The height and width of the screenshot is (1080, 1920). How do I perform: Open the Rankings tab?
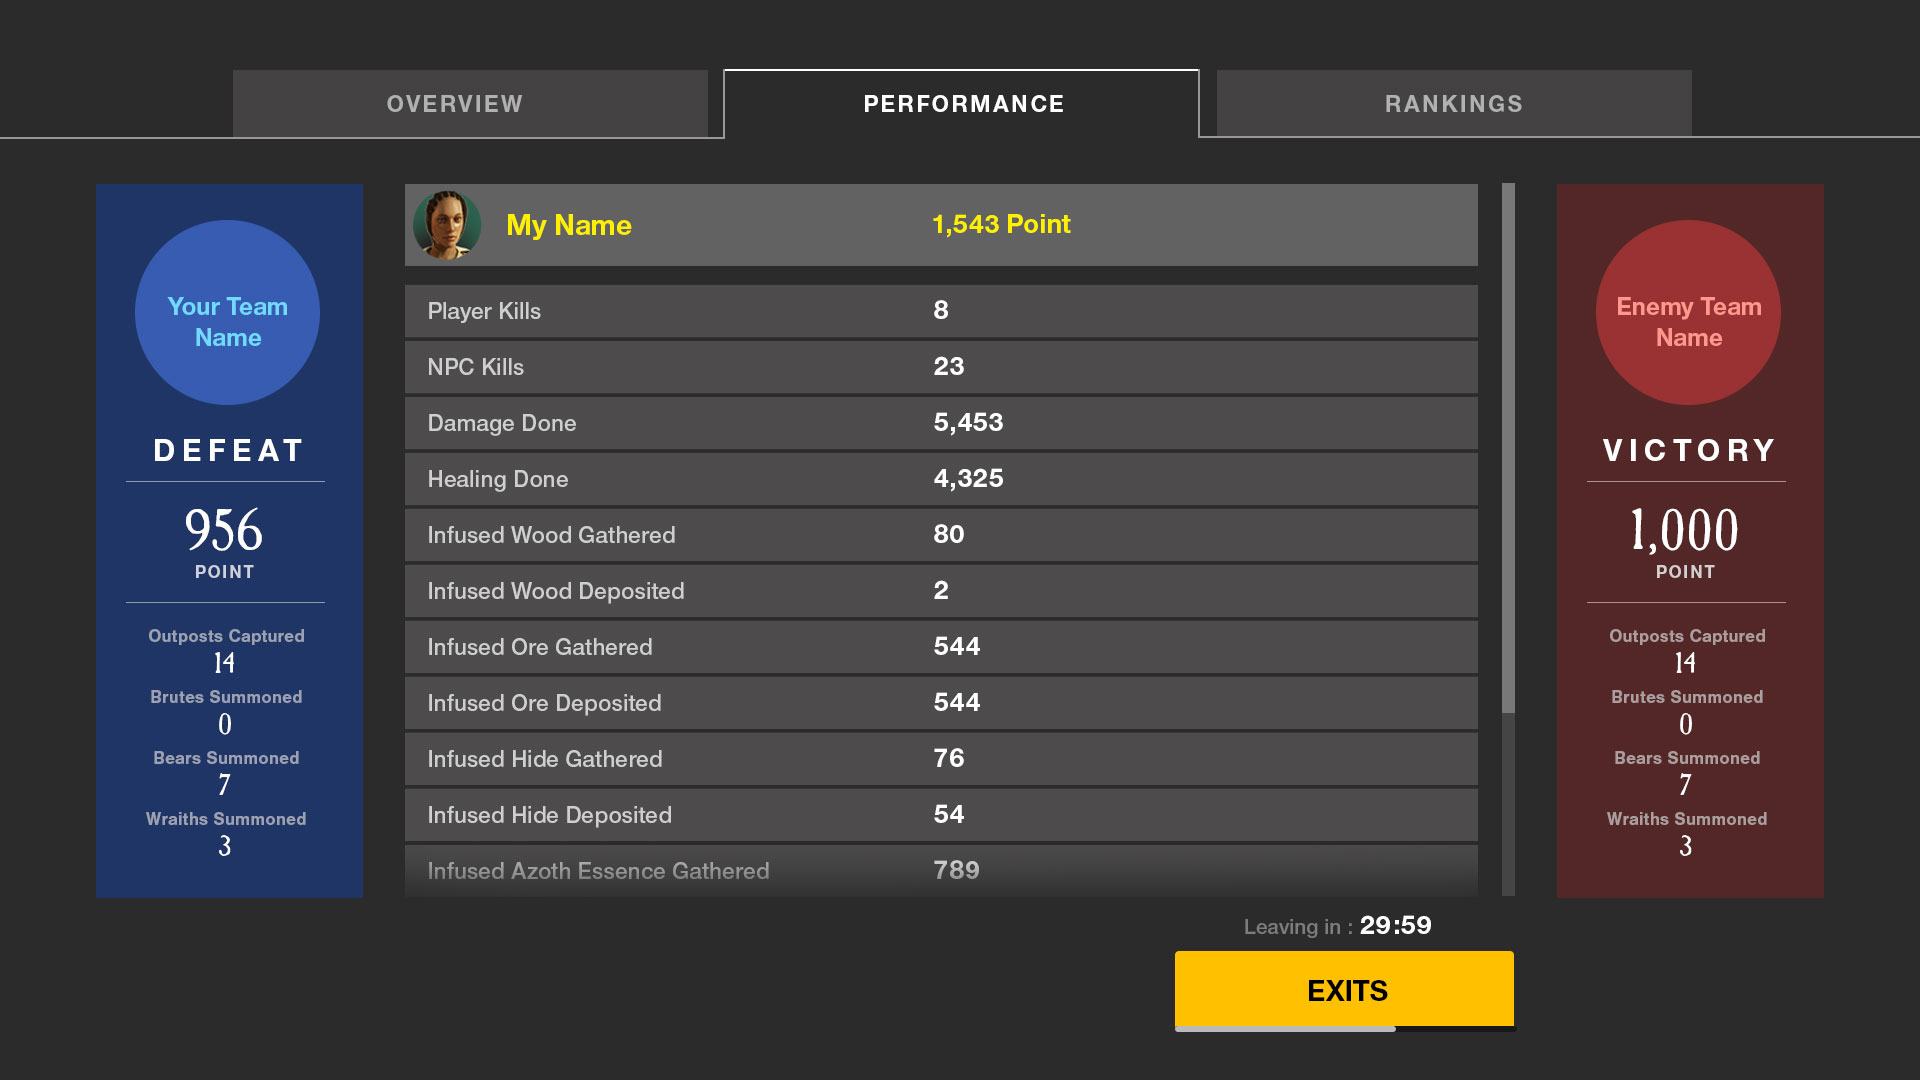(x=1454, y=103)
